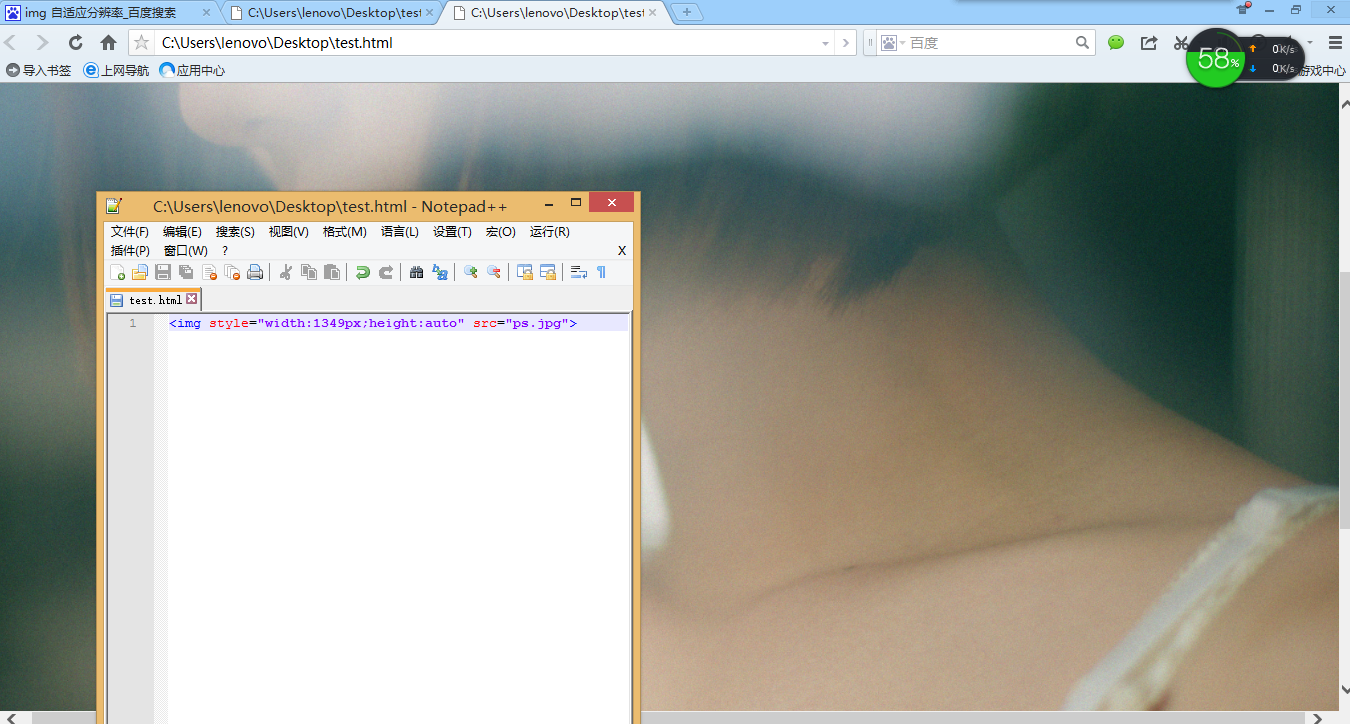The height and width of the screenshot is (724, 1350).
Task: Click the Save All icon in Notepad++
Action: (x=186, y=272)
